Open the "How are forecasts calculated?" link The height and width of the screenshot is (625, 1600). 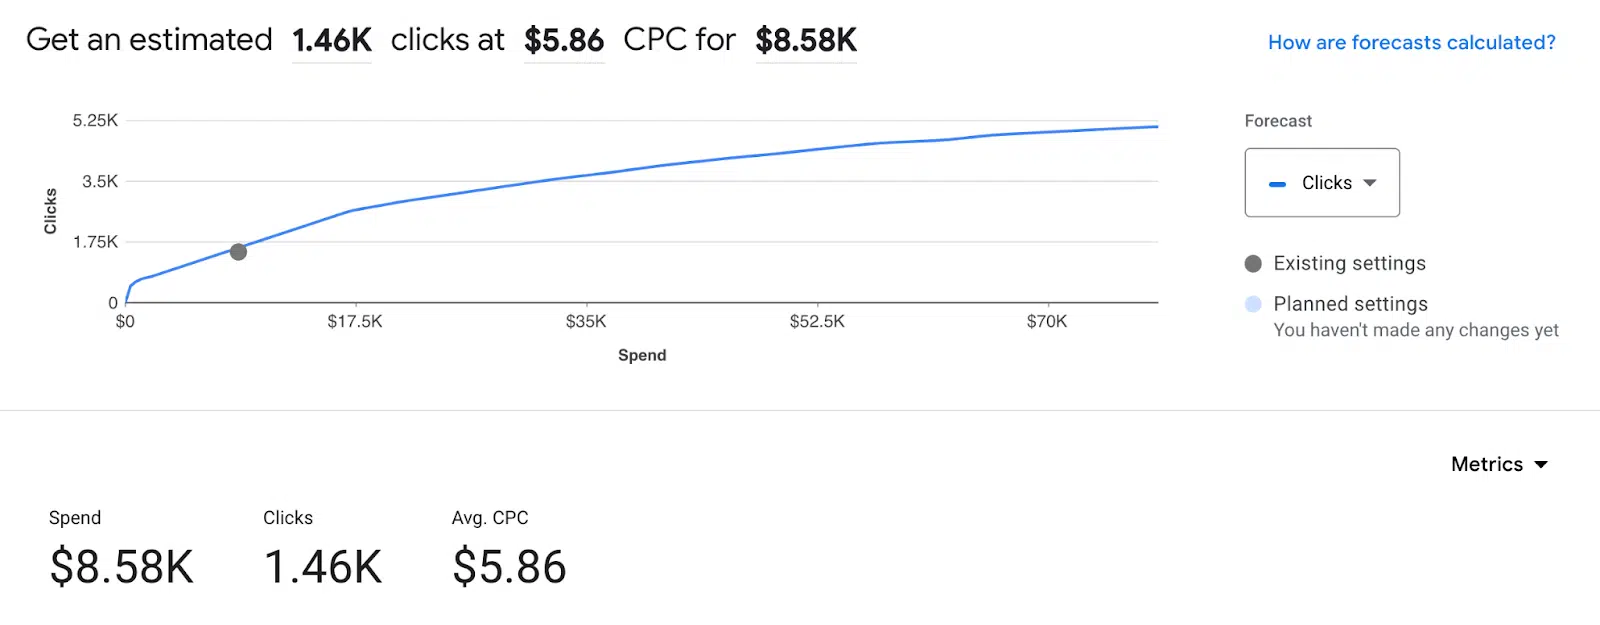tap(1411, 43)
